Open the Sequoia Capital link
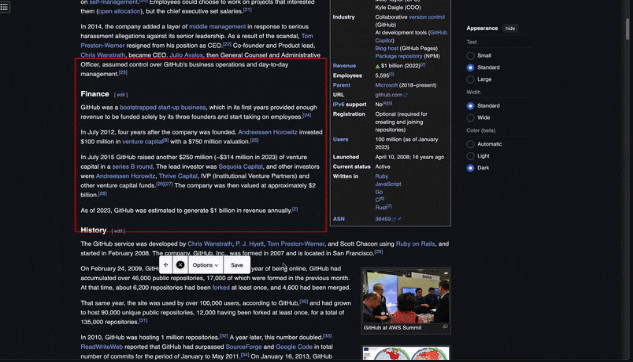633x362 pixels. [241, 167]
